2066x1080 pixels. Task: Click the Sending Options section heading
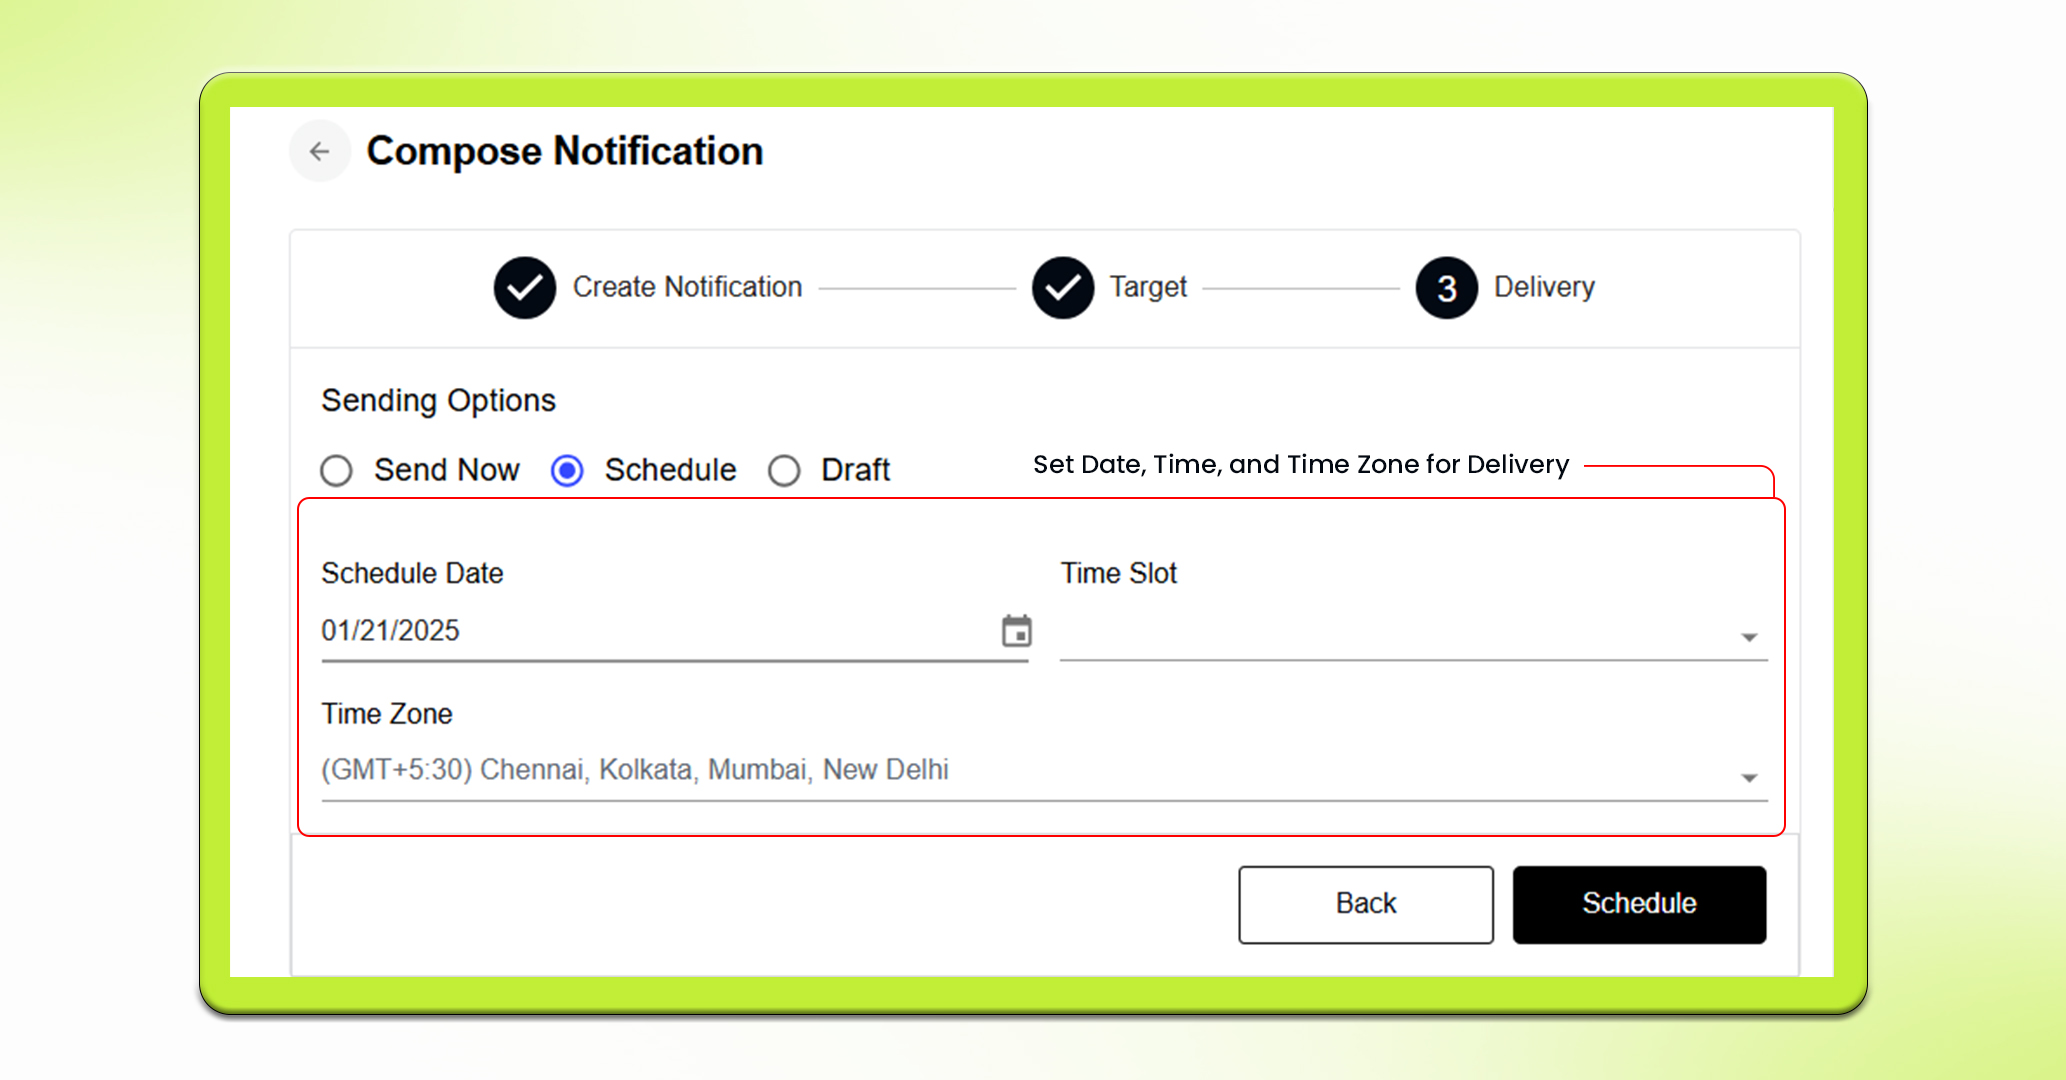coord(438,400)
